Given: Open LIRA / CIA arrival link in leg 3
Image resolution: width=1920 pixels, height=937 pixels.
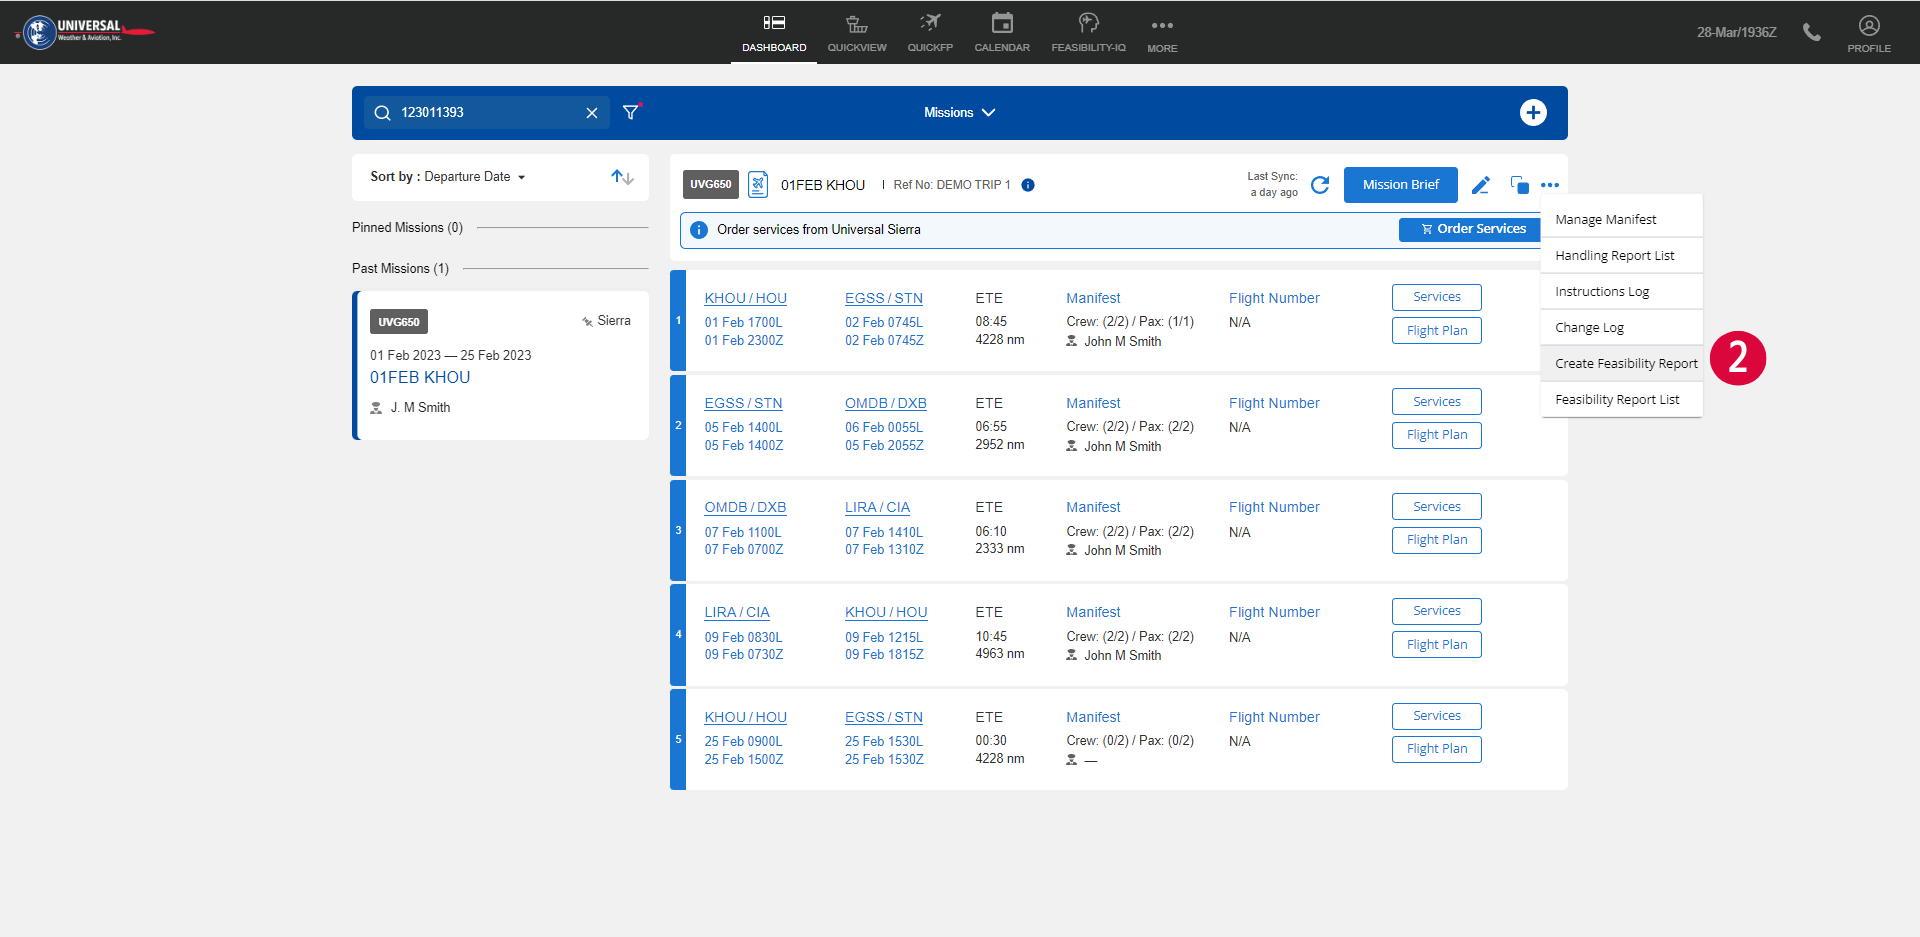Looking at the screenshot, I should pos(877,507).
